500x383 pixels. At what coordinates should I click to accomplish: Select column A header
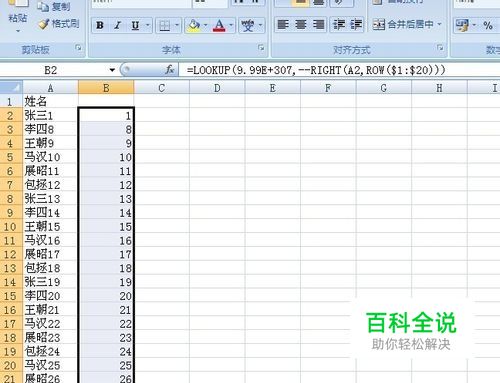pyautogui.click(x=50, y=88)
